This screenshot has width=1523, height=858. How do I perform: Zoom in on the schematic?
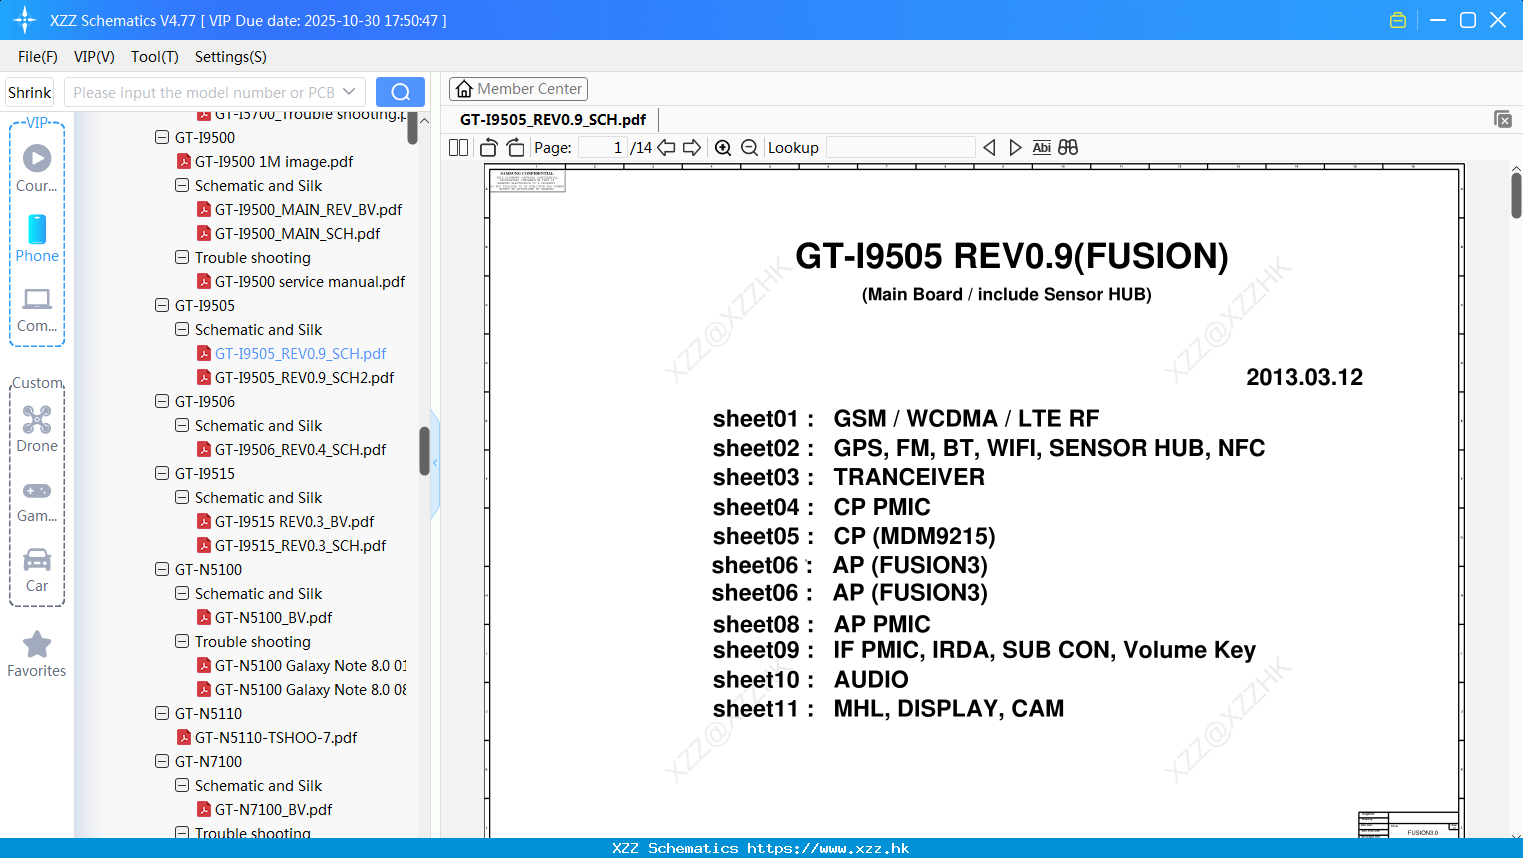point(723,147)
